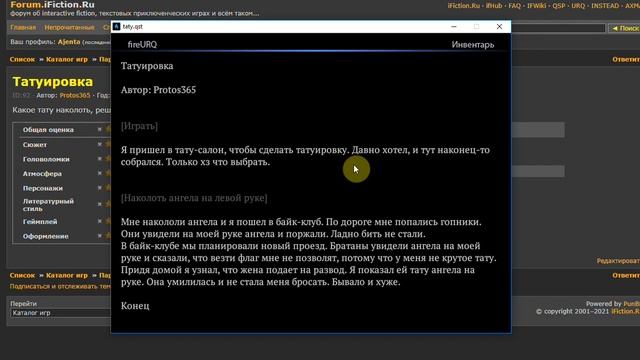Open the PunBB link in the footer
The image size is (640, 360).
pos(631,304)
